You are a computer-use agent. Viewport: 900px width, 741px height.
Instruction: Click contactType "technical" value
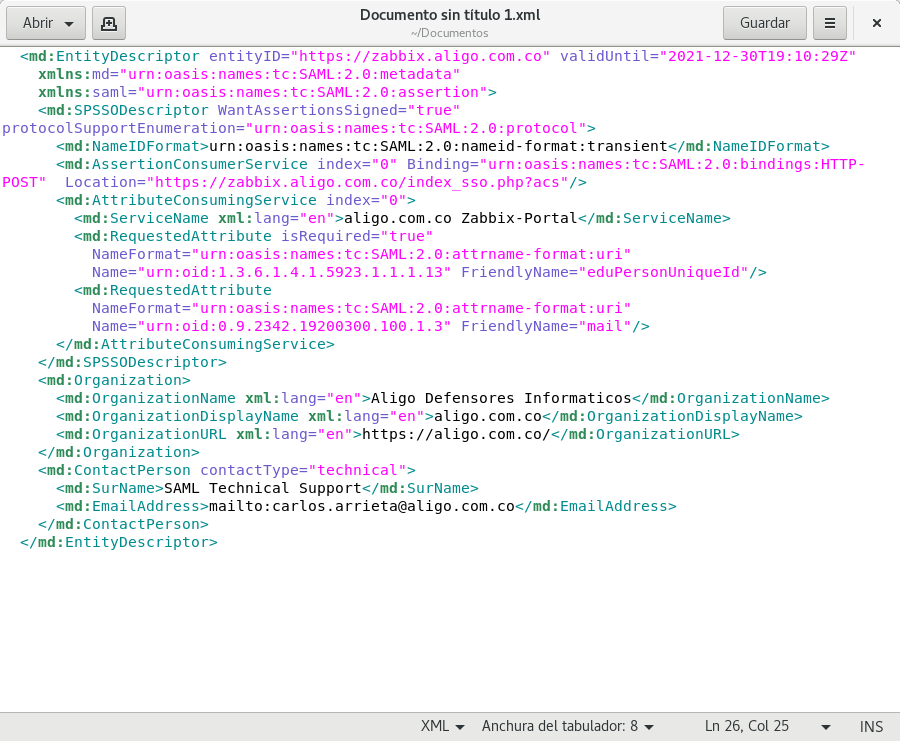357,471
